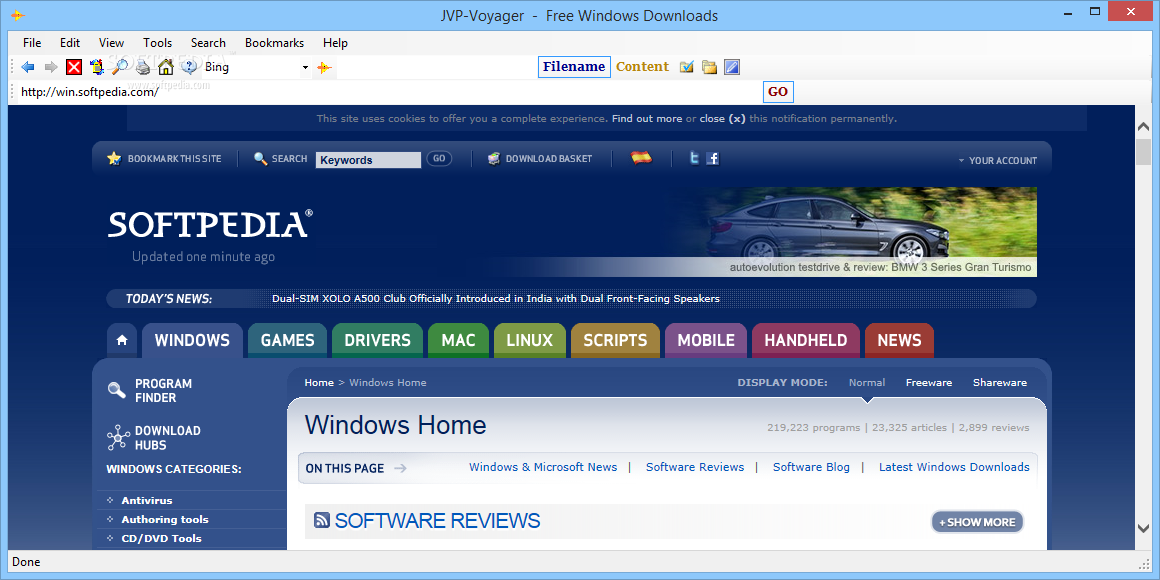
Task: Click the Download Hubs network icon
Action: coord(118,438)
